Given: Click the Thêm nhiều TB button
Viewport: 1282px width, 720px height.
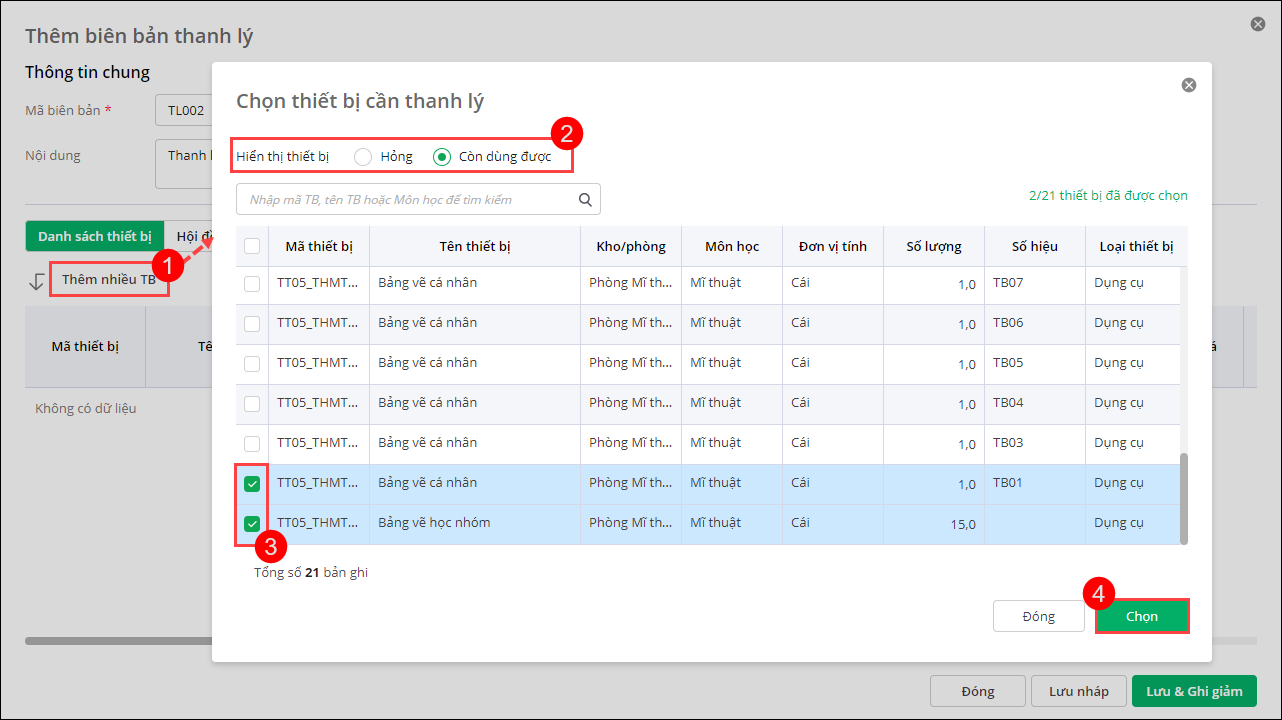Looking at the screenshot, I should [108, 280].
